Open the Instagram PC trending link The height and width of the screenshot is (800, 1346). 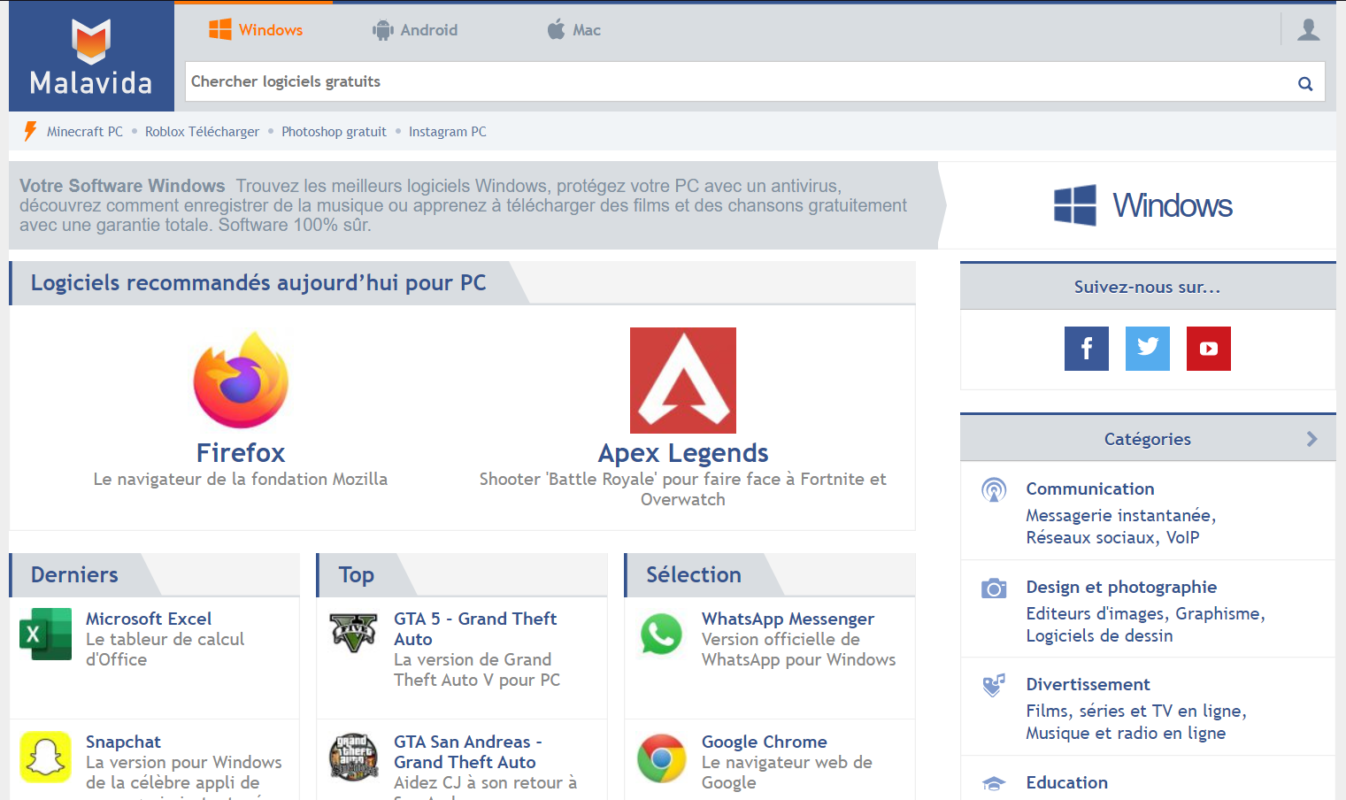click(448, 132)
